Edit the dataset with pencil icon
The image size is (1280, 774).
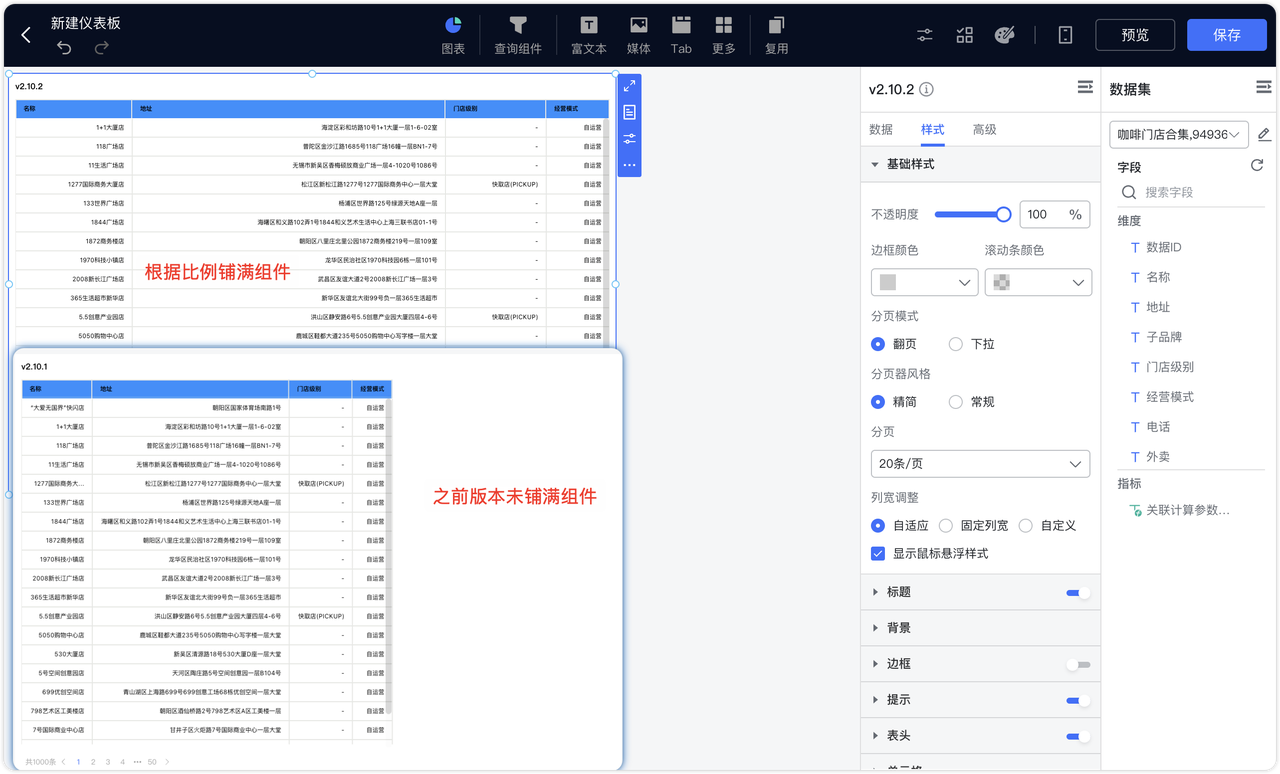[1264, 134]
